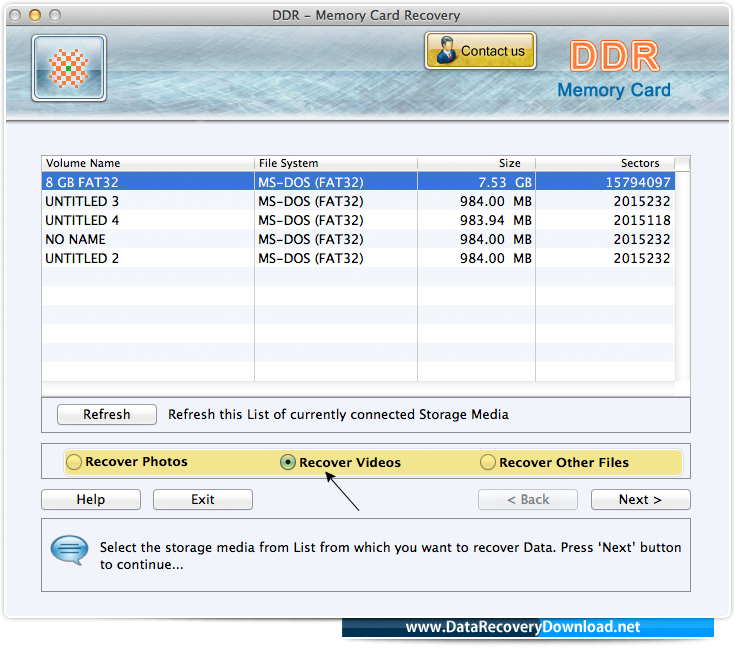The image size is (735, 648).
Task: Click the yellow minimize window button
Action: [x=35, y=15]
